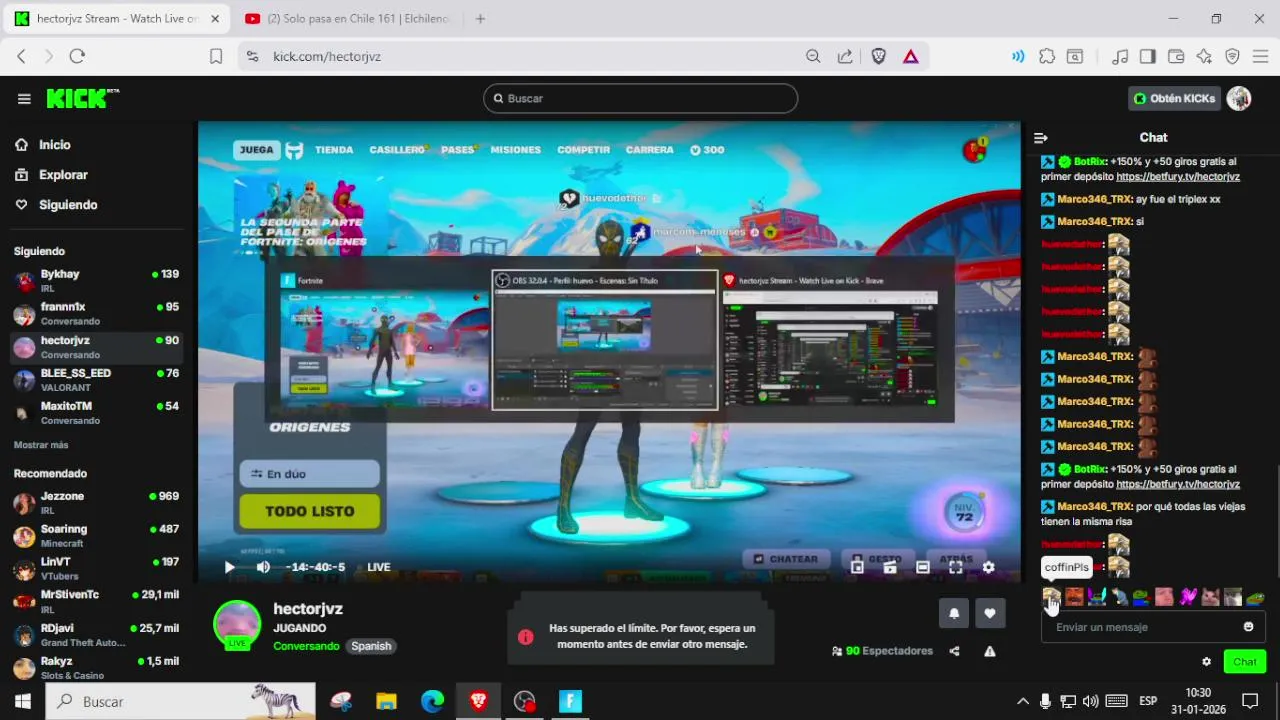Toggle the ESP keyboard language indicator

1148,701
